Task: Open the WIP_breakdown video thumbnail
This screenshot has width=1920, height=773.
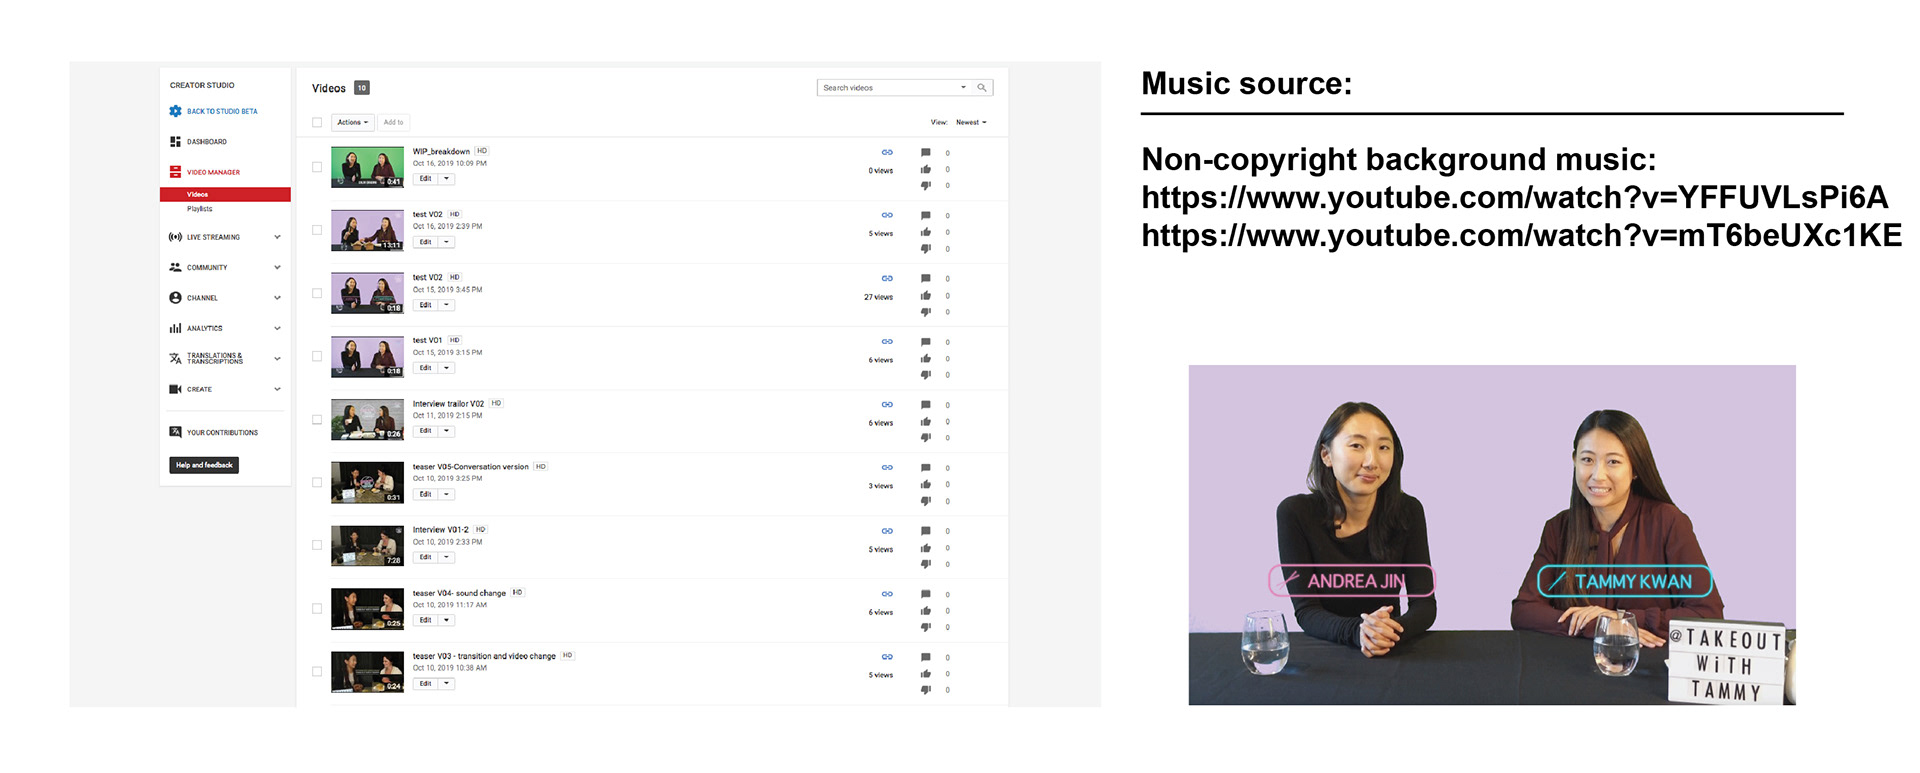Action: click(x=367, y=167)
